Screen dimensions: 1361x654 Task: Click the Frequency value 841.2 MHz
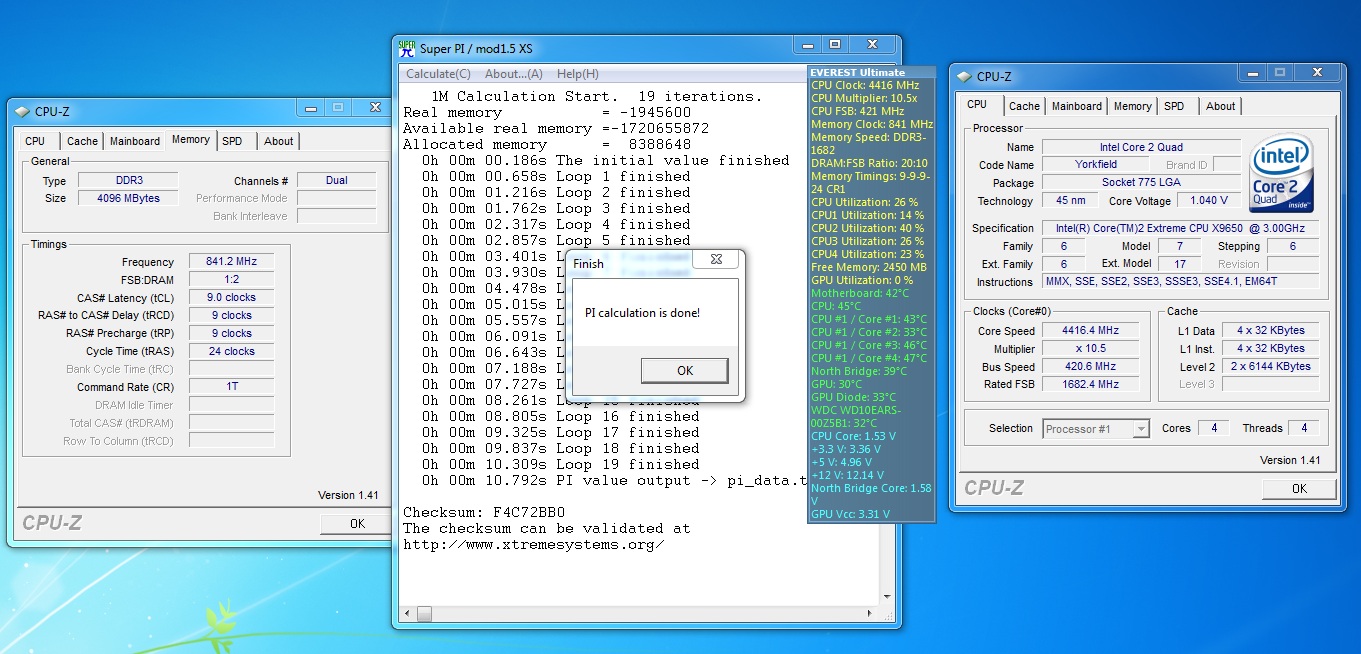pyautogui.click(x=231, y=262)
